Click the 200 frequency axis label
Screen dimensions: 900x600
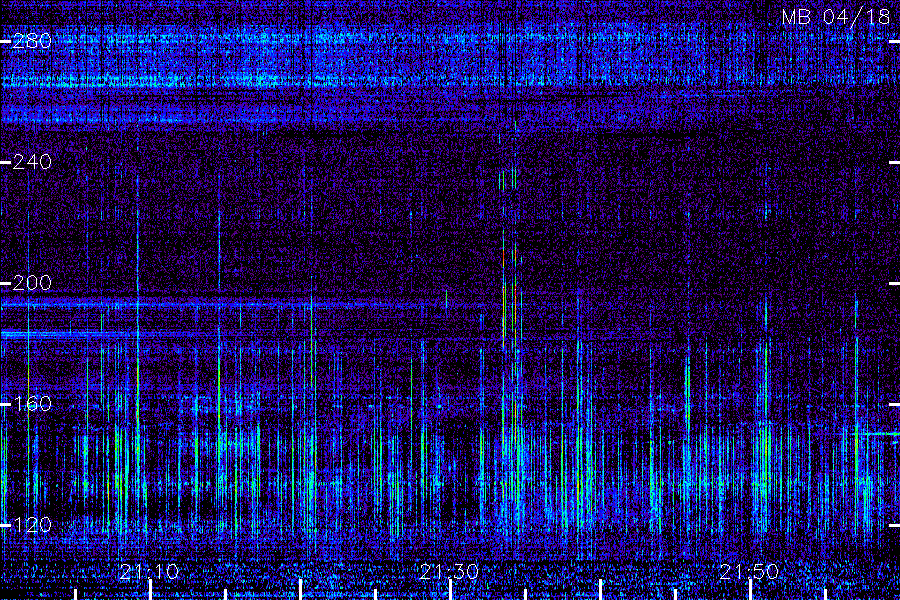[x=32, y=283]
